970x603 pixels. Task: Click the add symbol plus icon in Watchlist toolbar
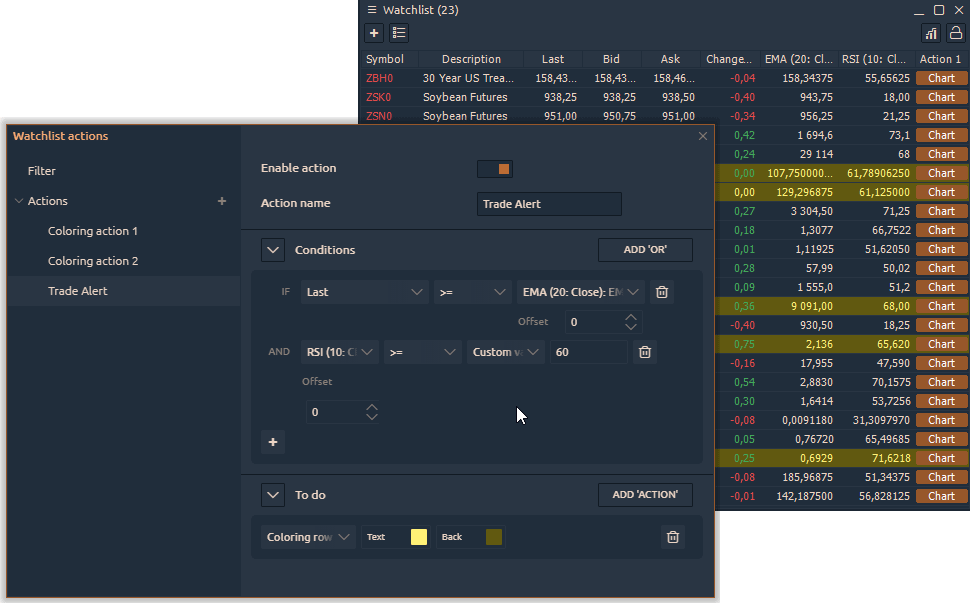pos(374,33)
